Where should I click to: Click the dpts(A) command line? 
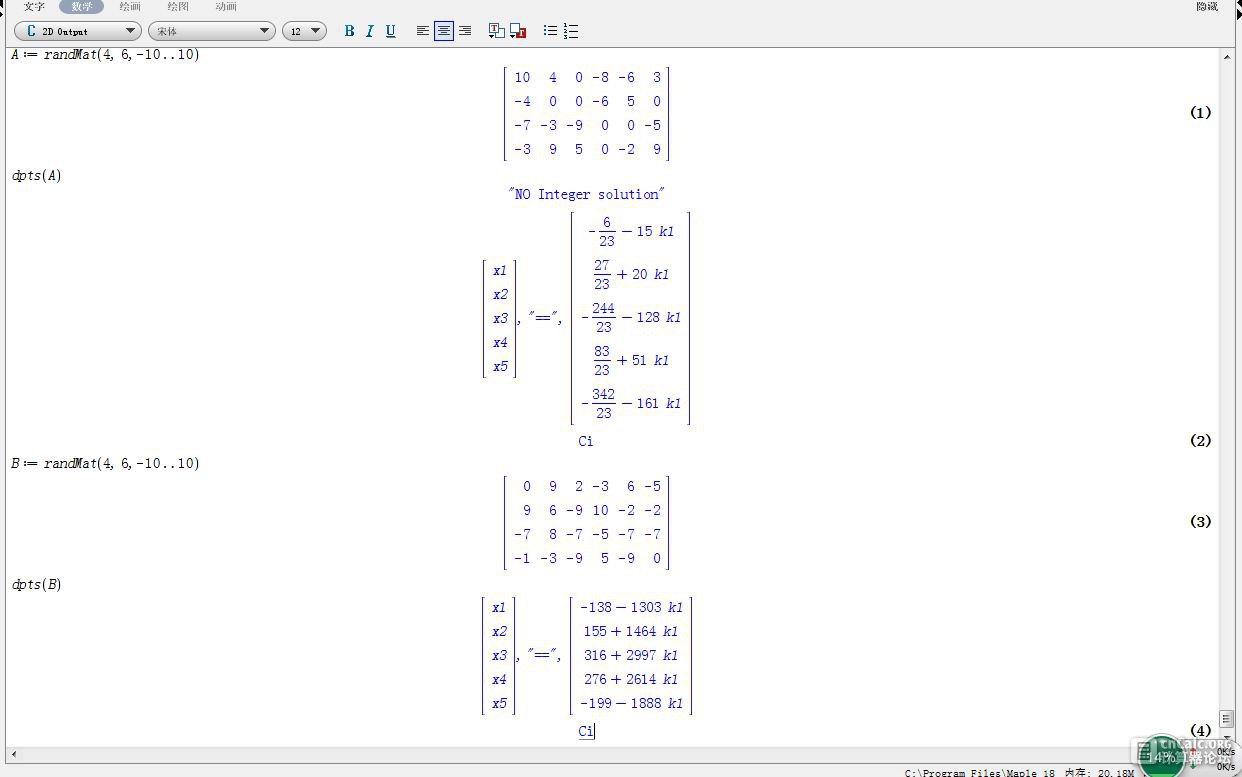37,176
